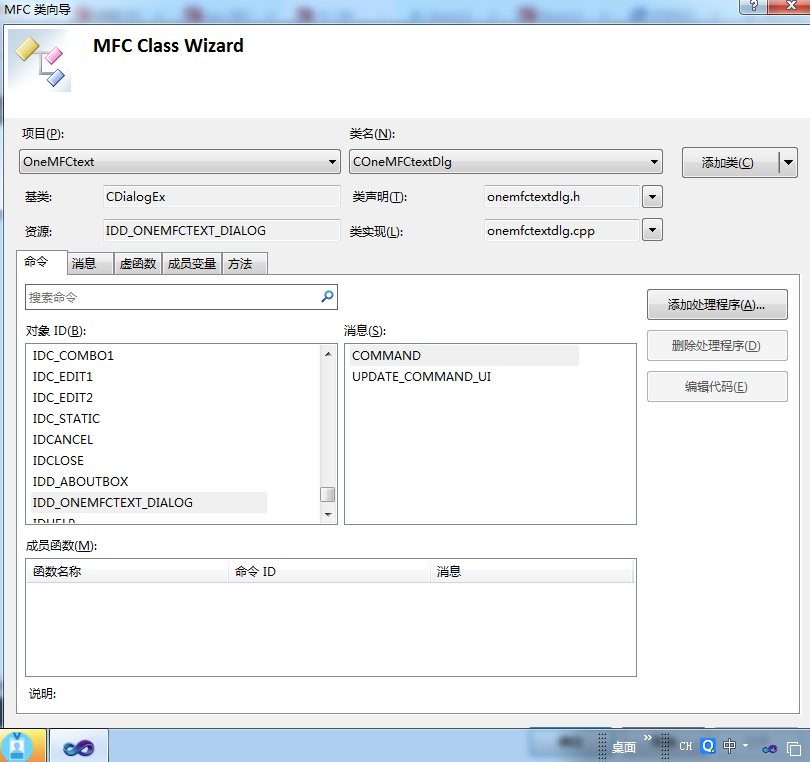Switch to the 虚函数 tab
The height and width of the screenshot is (762, 810).
(x=137, y=262)
